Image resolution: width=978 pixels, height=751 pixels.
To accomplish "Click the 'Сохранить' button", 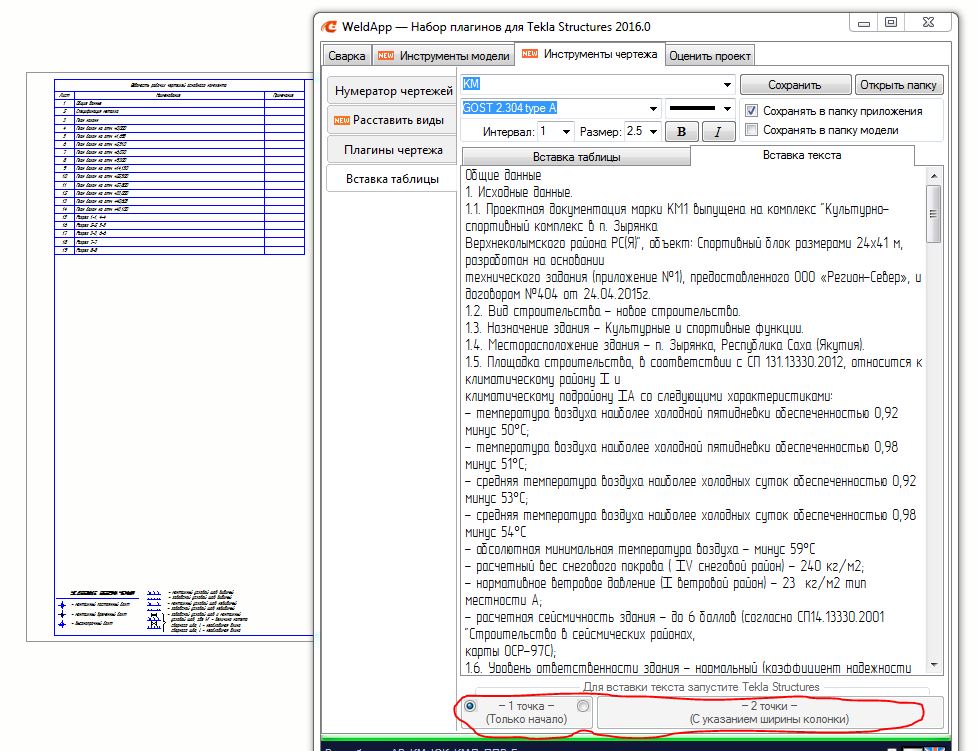I will click(x=795, y=85).
